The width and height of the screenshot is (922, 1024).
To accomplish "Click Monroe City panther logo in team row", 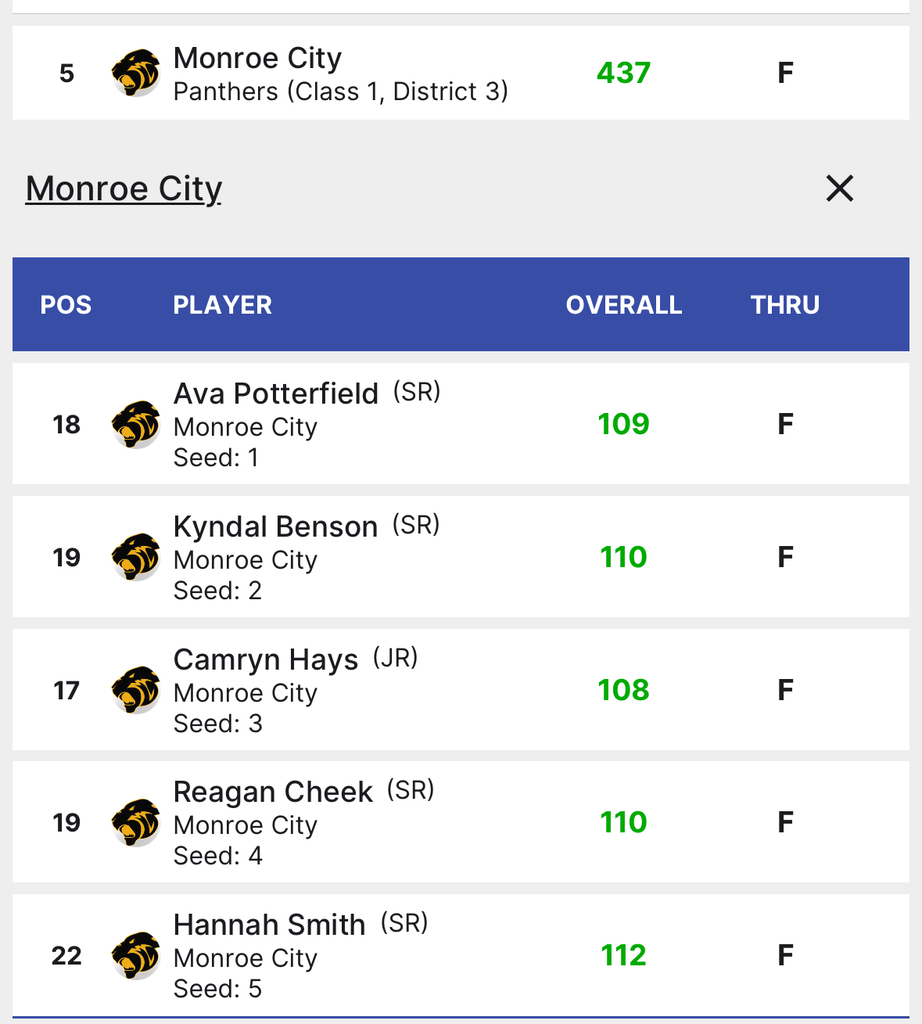I will click(x=136, y=73).
